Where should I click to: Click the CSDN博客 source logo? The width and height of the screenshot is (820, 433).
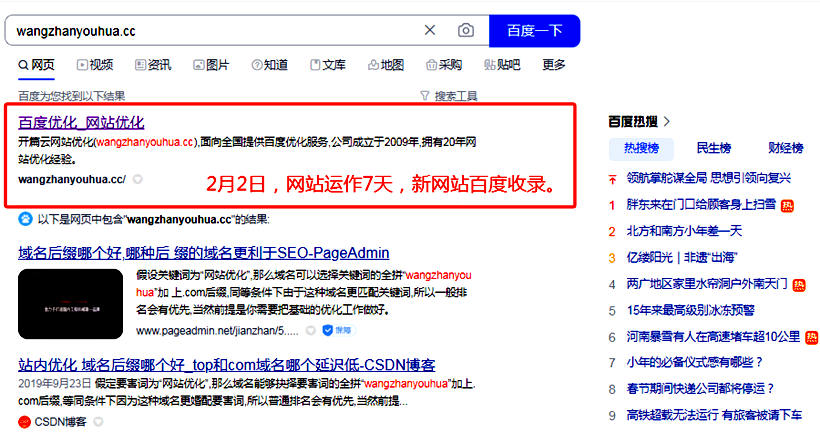[24, 421]
